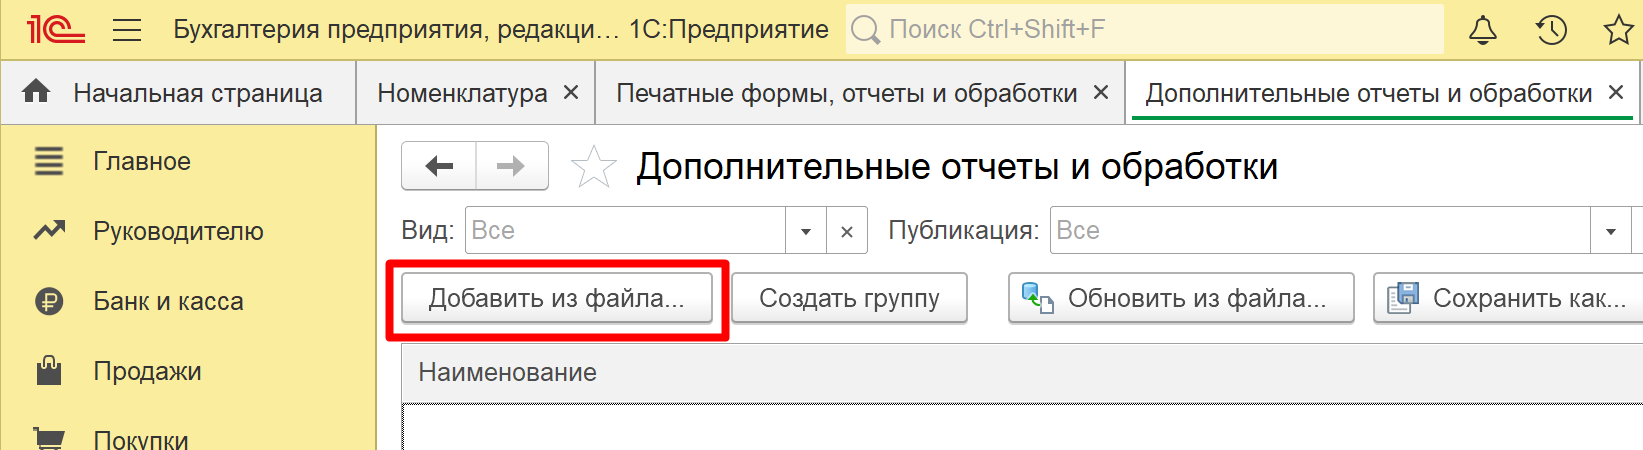Close Печатные формы, отчеты и обработки tab

pyautogui.click(x=1101, y=92)
